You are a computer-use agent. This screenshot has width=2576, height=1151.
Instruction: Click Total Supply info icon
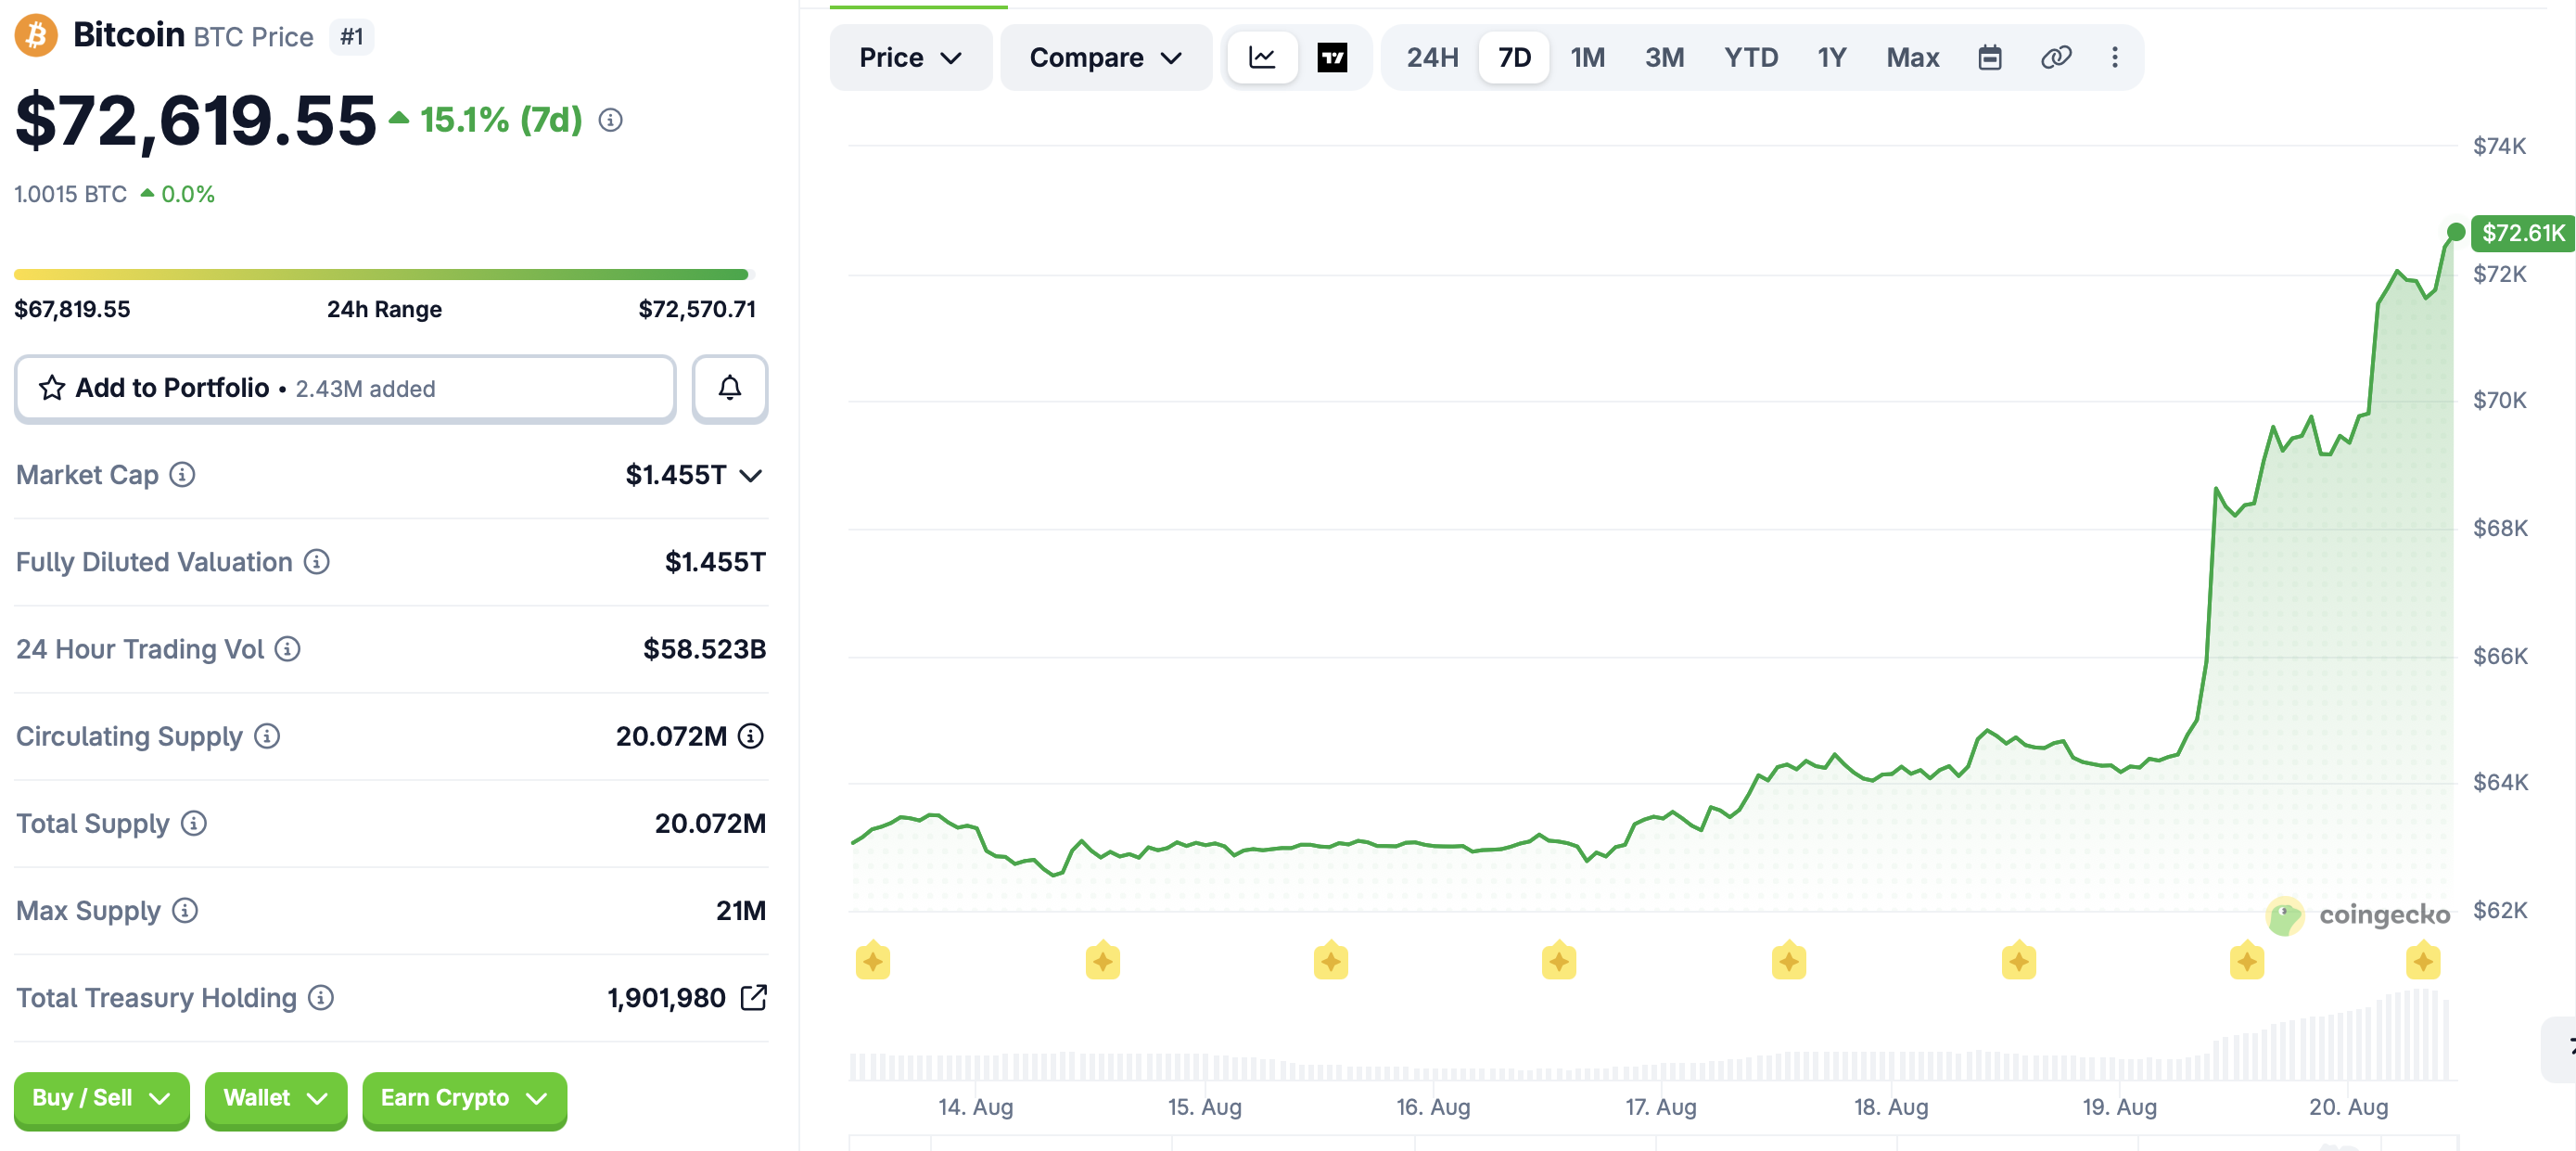pyautogui.click(x=194, y=823)
